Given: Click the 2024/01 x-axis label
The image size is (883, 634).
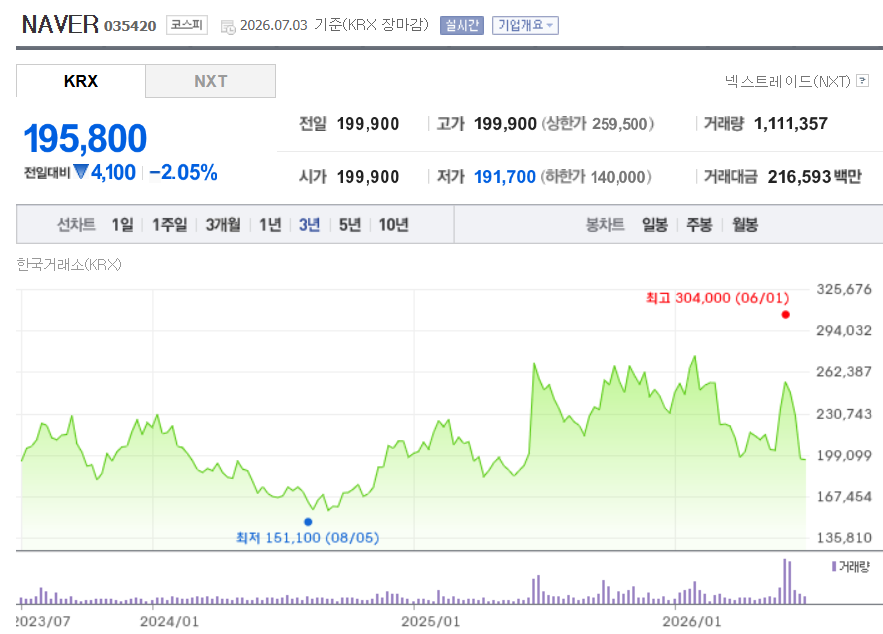Looking at the screenshot, I should tap(170, 622).
